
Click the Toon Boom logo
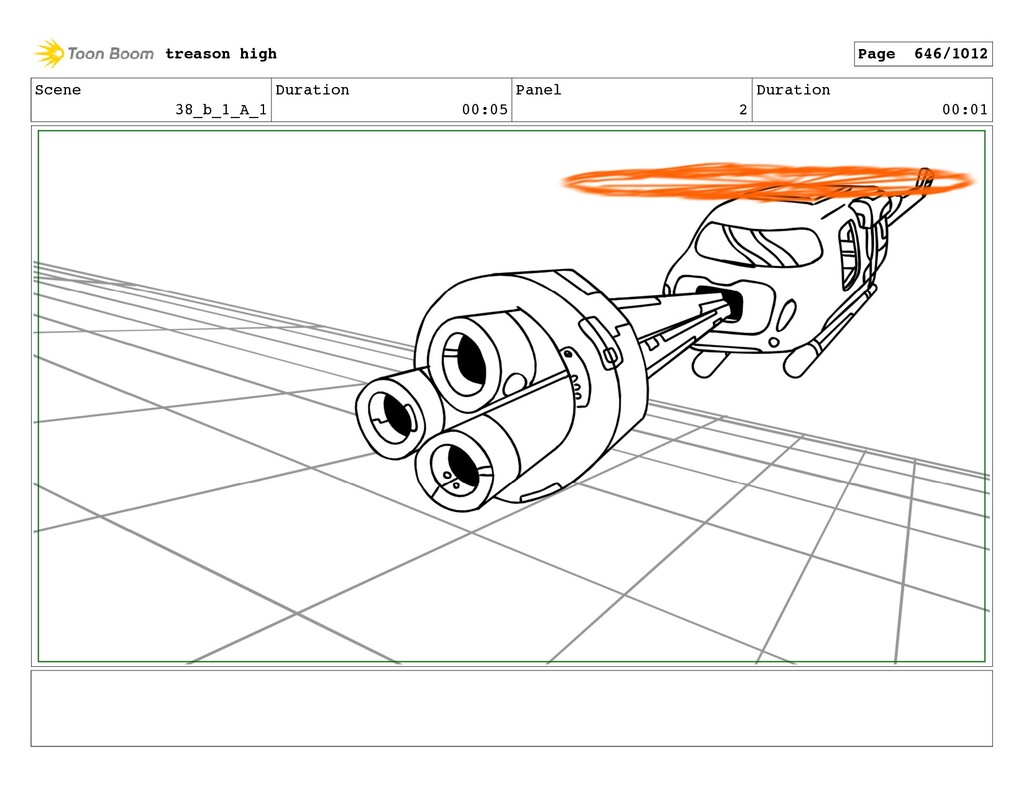pyautogui.click(x=94, y=54)
